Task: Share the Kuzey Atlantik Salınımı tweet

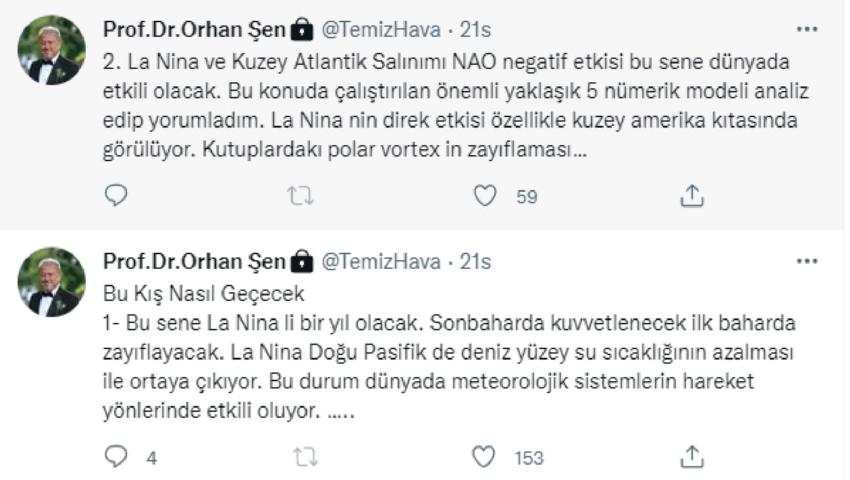Action: (x=692, y=196)
